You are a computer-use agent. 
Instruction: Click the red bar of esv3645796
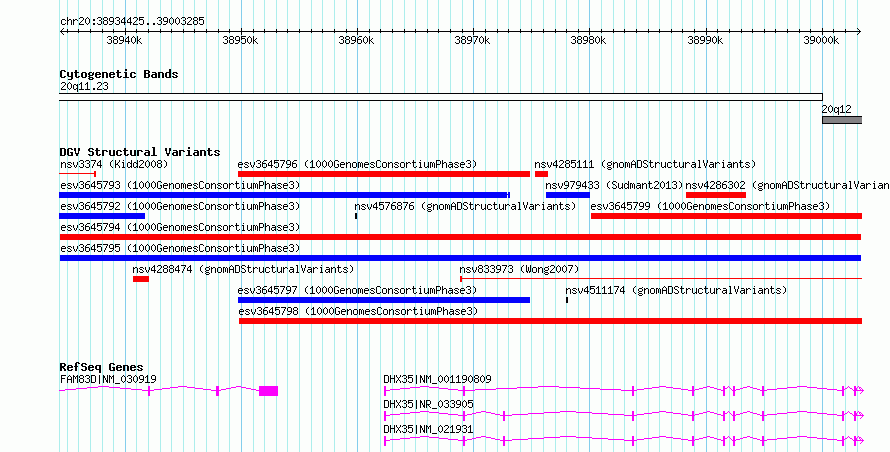pos(384,174)
